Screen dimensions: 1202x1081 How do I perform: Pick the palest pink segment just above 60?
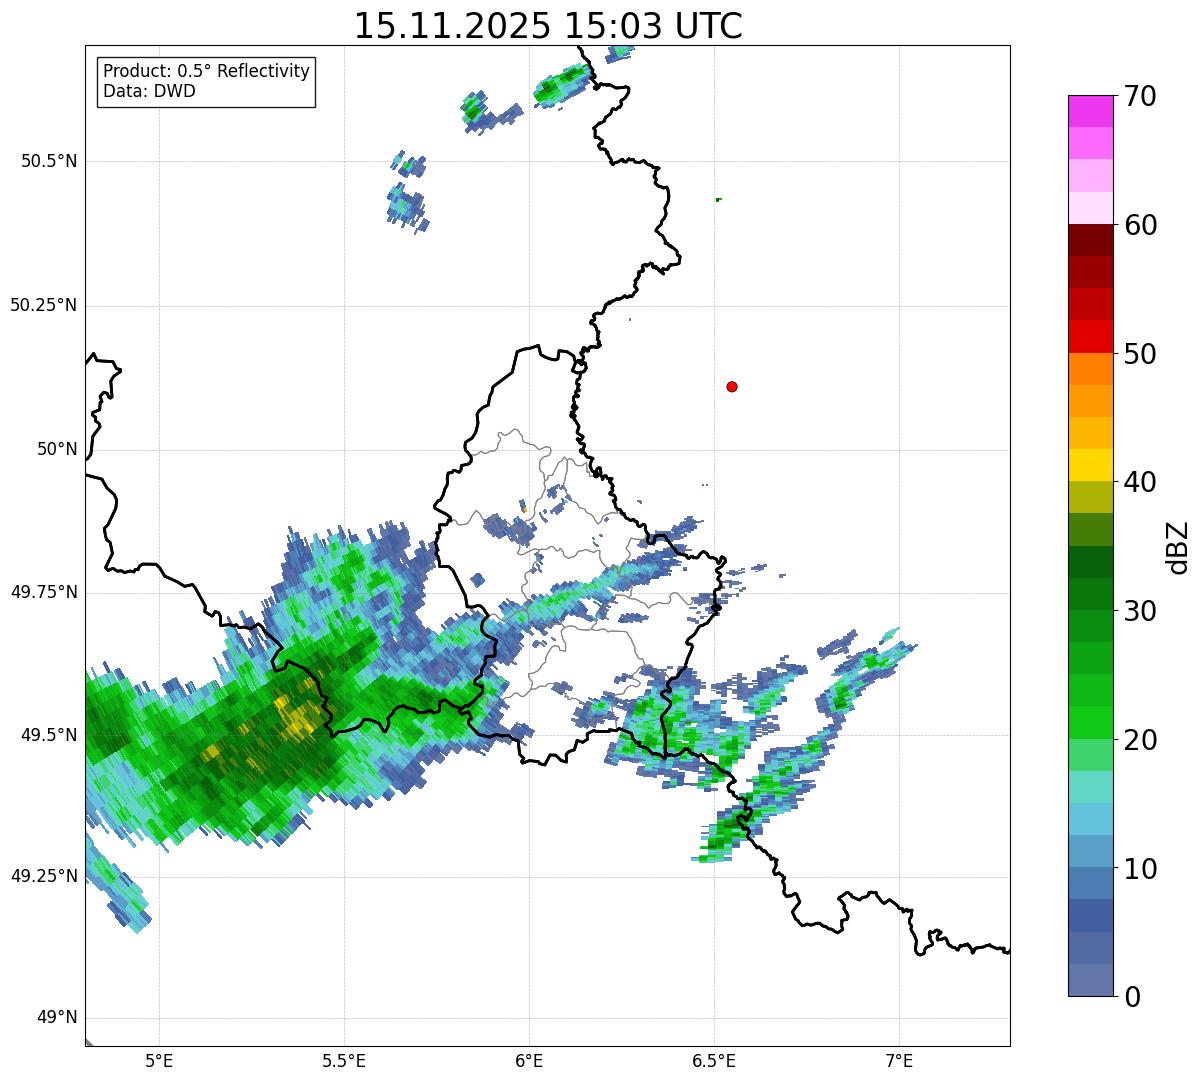click(1091, 208)
